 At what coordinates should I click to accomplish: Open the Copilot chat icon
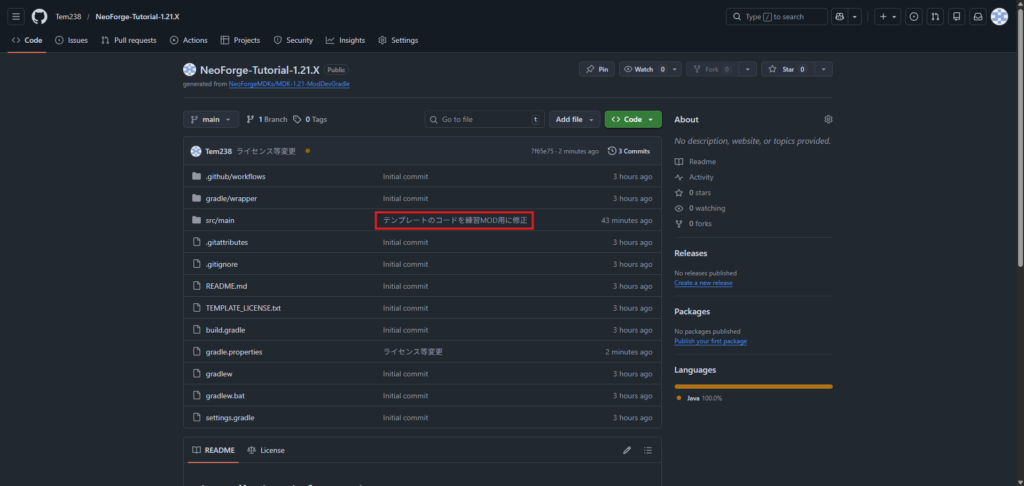tap(840, 17)
